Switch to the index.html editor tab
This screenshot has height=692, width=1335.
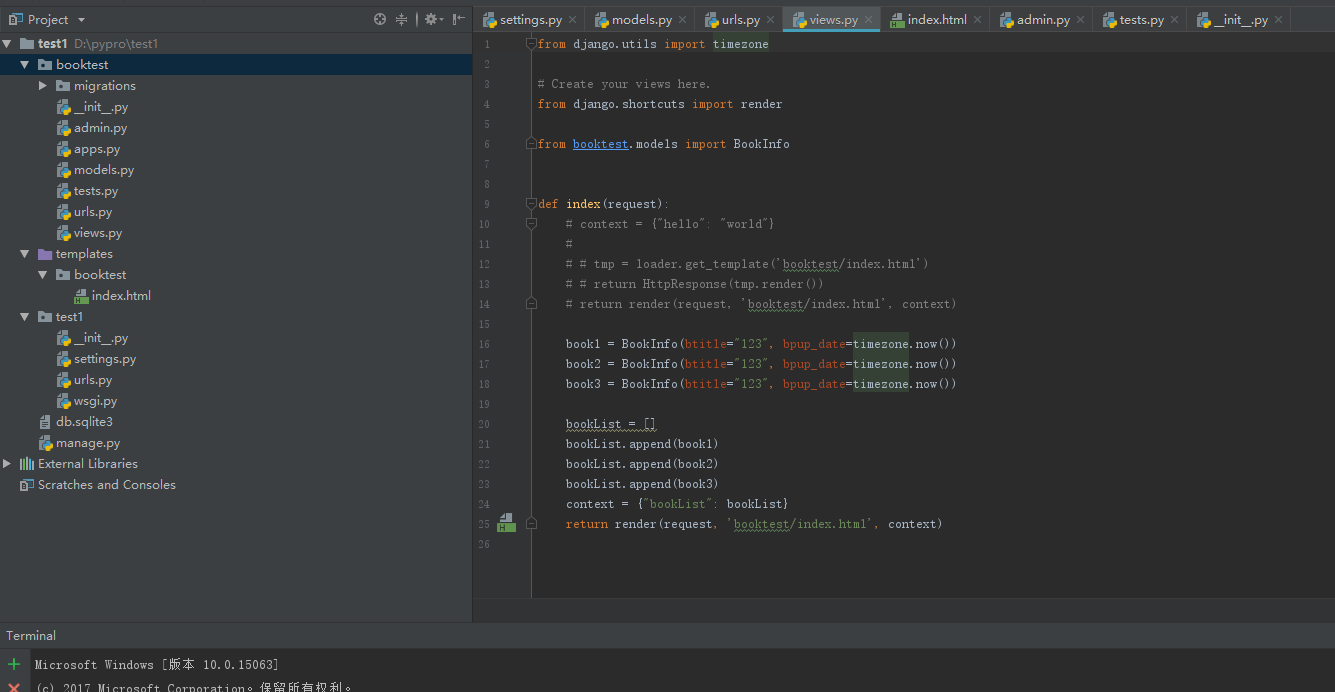pos(937,20)
